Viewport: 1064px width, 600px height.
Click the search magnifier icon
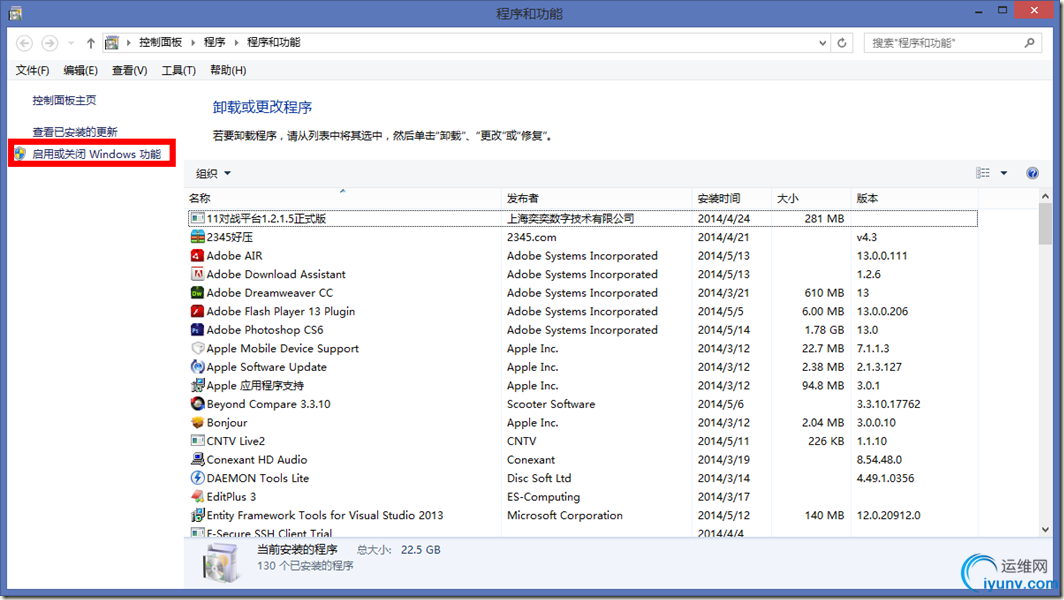tap(1029, 43)
